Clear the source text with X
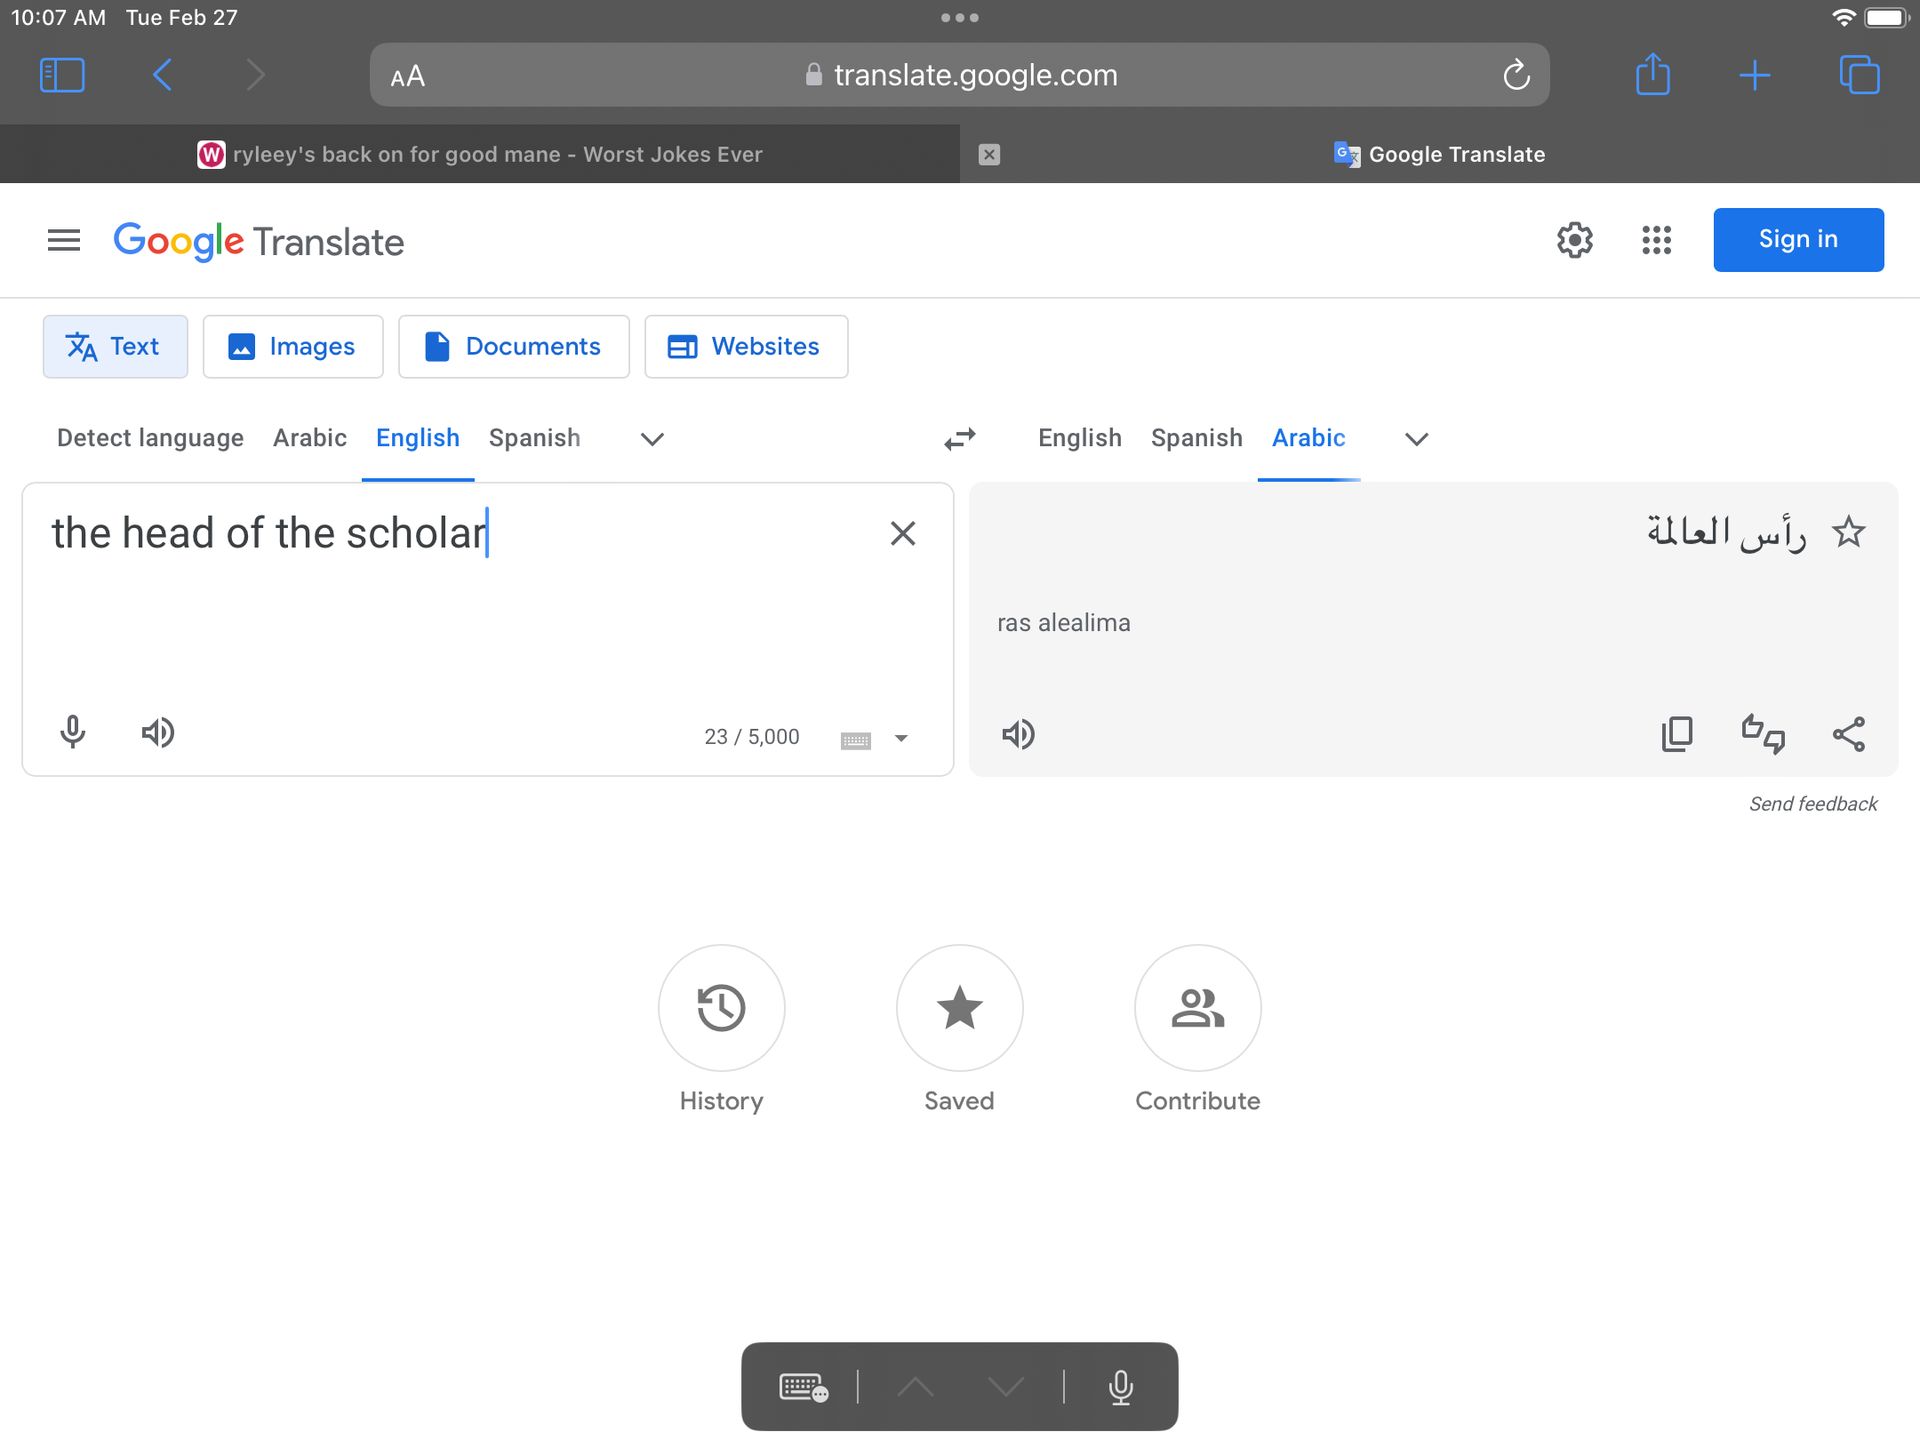 pos(902,533)
